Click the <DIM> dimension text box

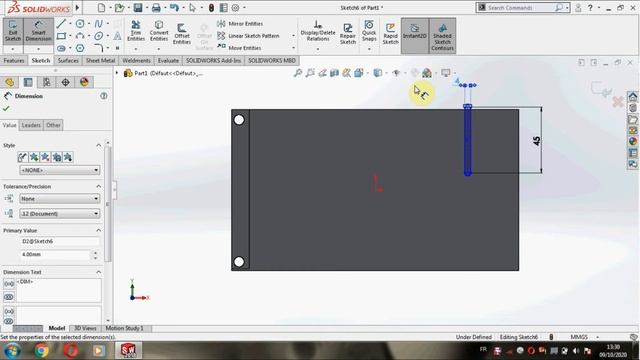coord(58,290)
